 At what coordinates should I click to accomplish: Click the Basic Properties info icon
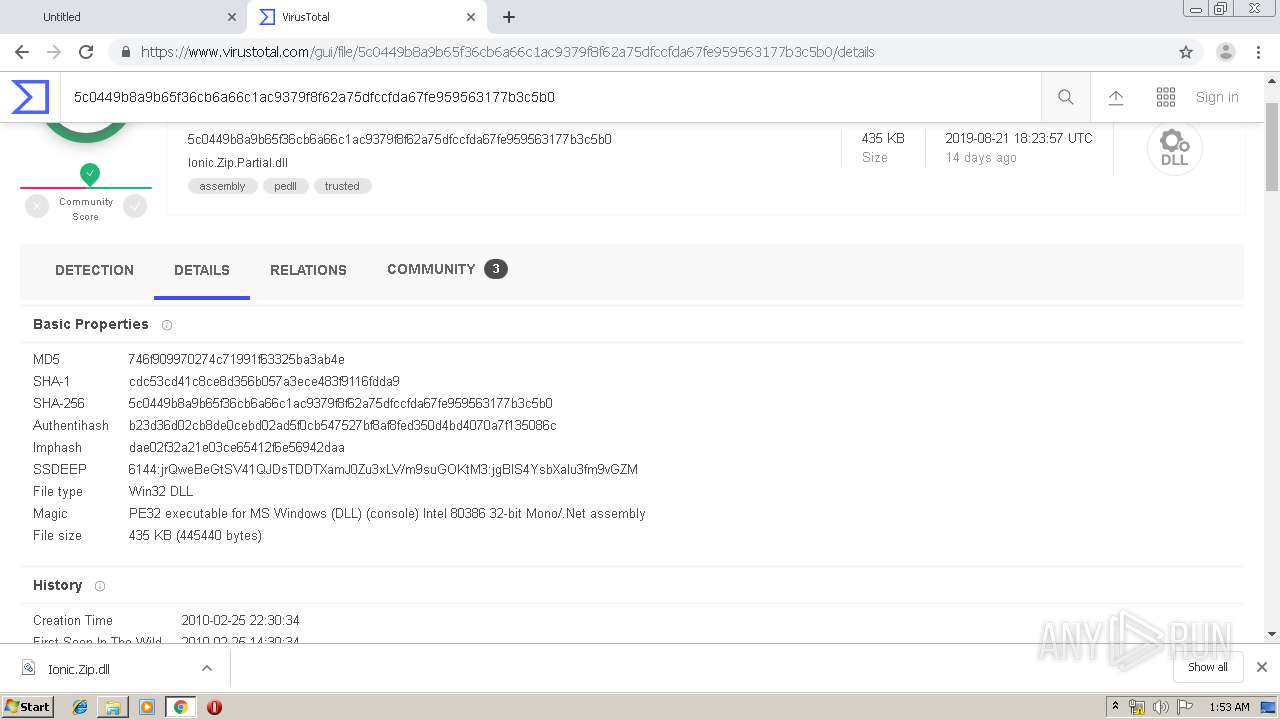pyautogui.click(x=167, y=325)
